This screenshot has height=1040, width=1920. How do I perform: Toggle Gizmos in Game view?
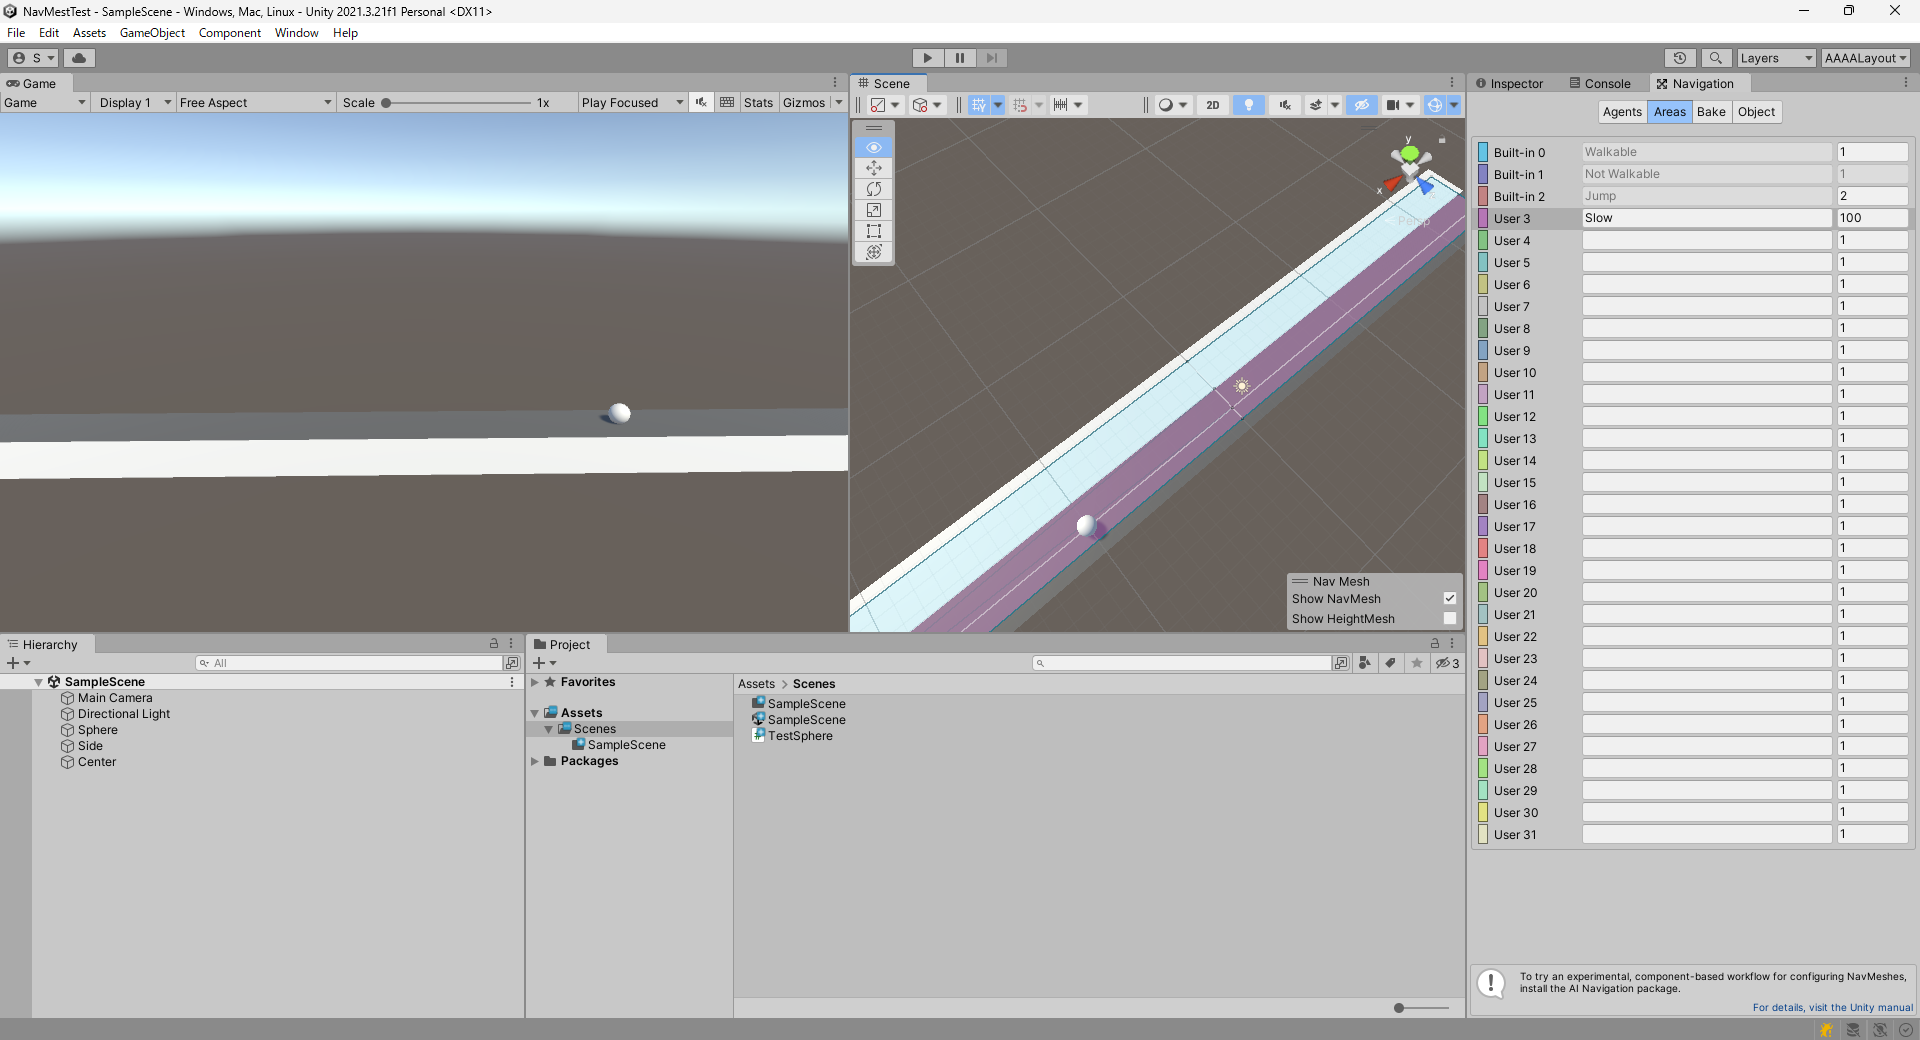tap(804, 103)
